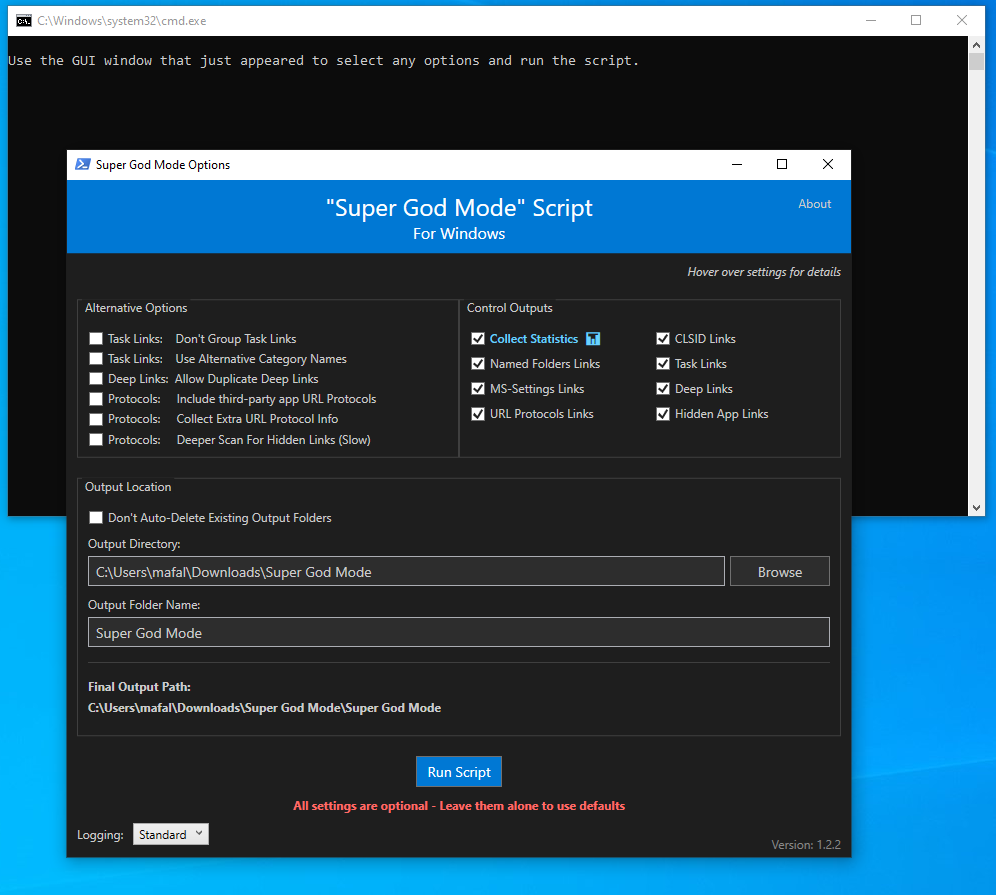
Task: Click the Output Directory text field
Action: [x=406, y=572]
